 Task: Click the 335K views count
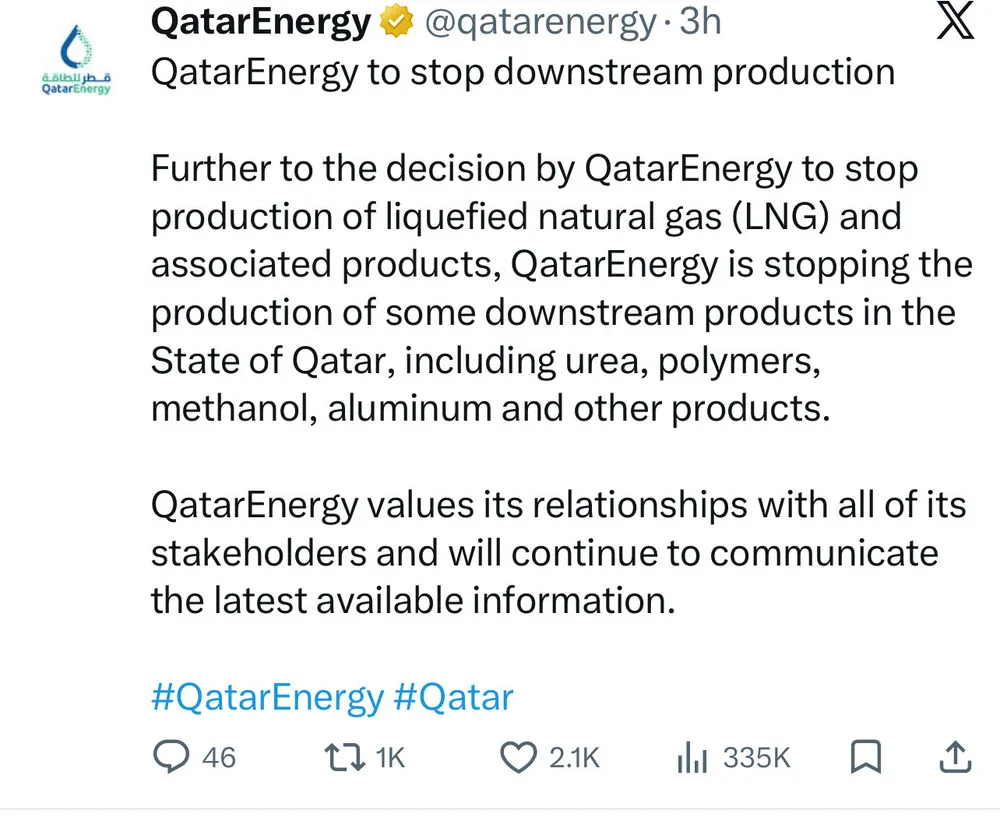coord(757,758)
